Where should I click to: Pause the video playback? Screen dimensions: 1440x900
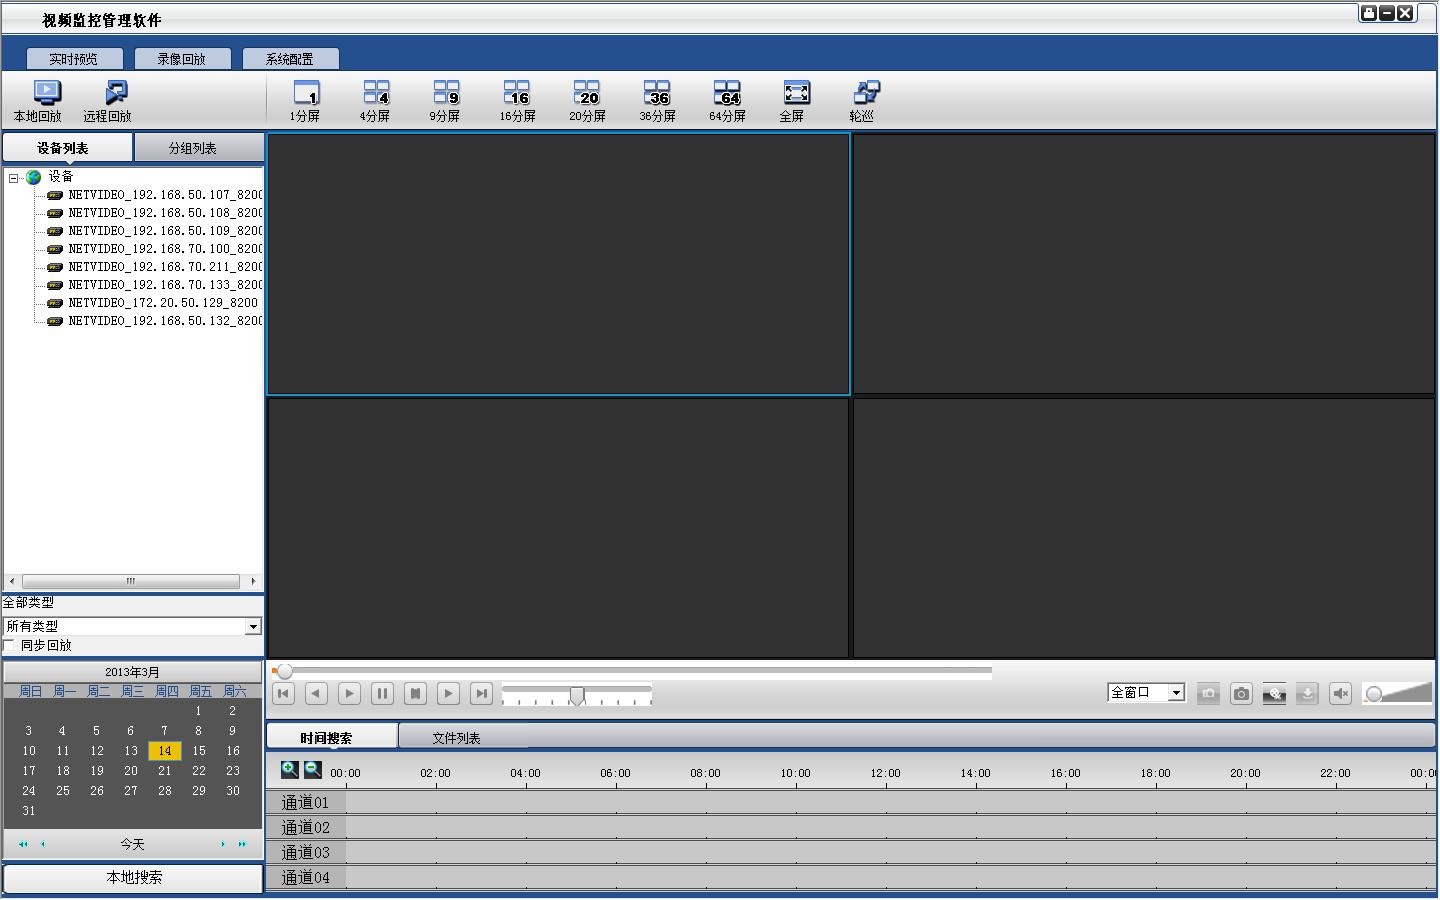(382, 693)
